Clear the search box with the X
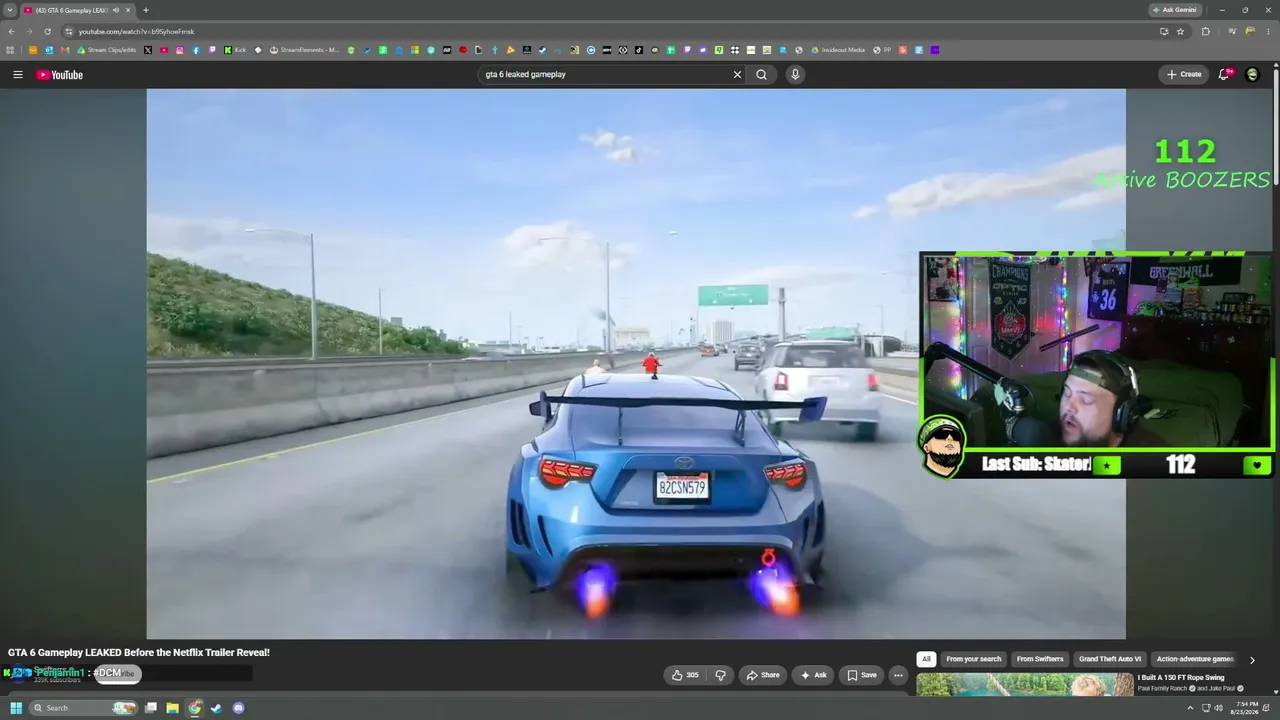The width and height of the screenshot is (1280, 720). click(x=737, y=74)
